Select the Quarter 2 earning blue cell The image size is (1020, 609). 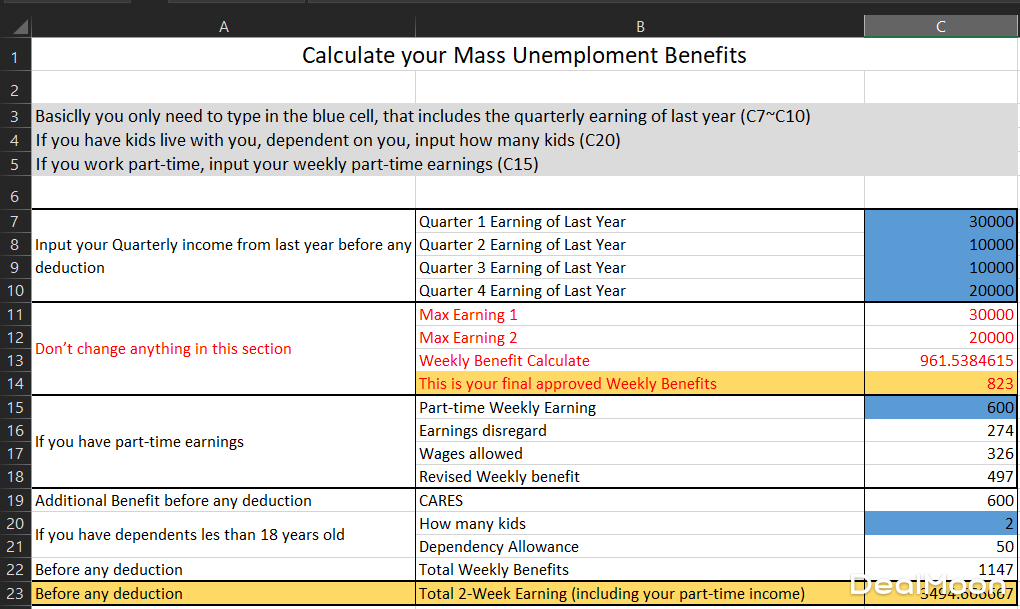[x=941, y=244]
